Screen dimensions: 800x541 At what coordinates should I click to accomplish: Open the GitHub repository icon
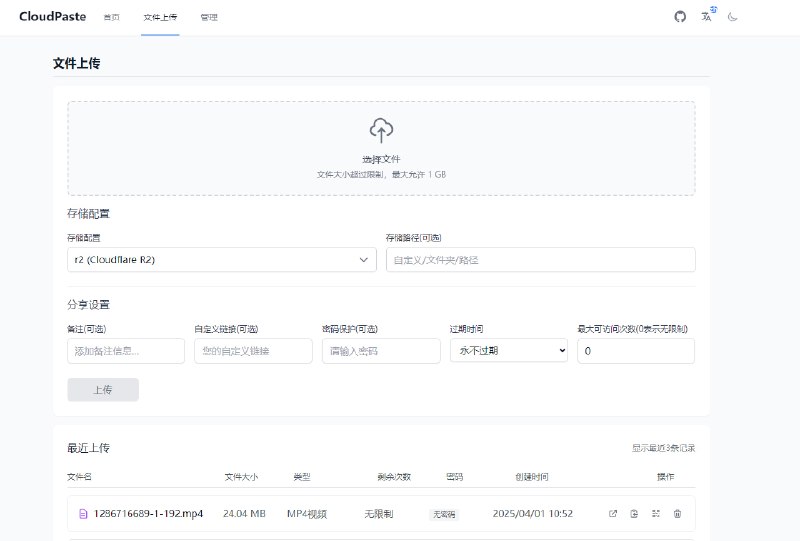[x=680, y=17]
